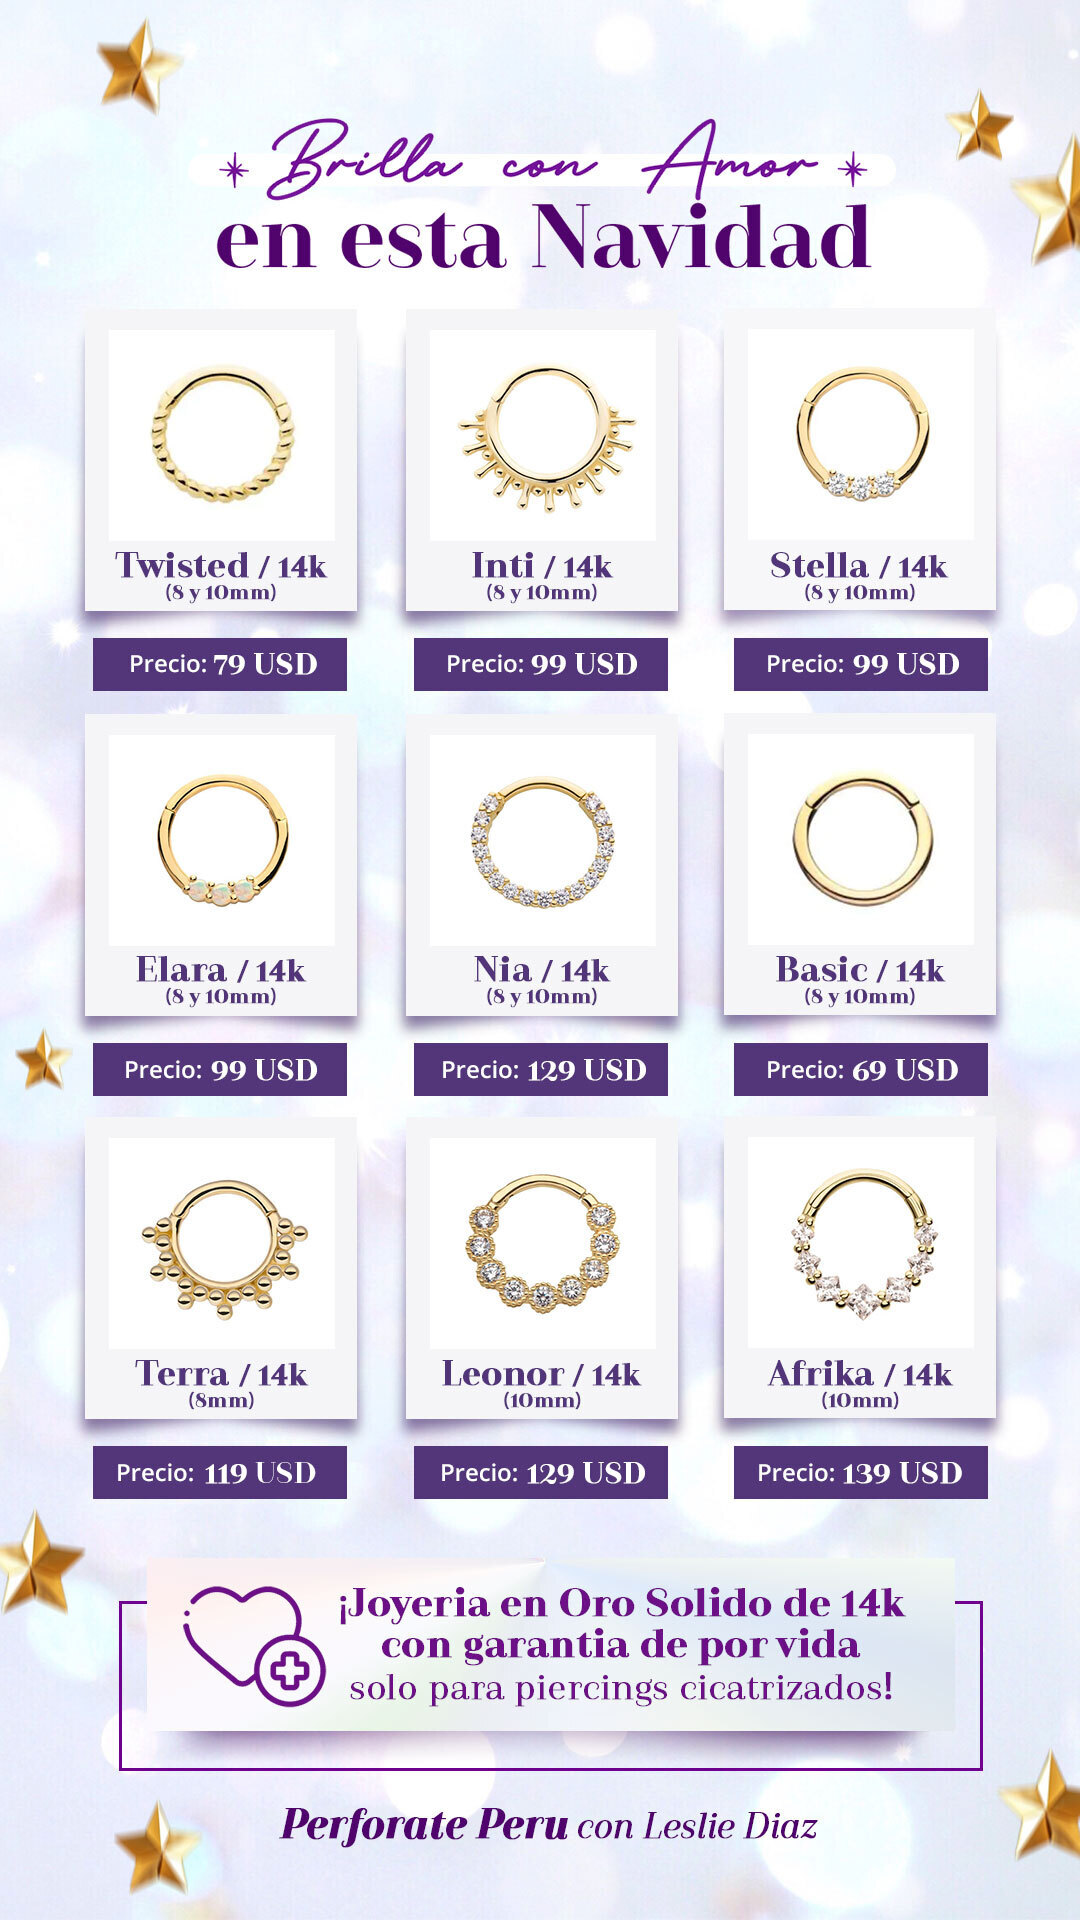Select the Twisted ring product image
The height and width of the screenshot is (1920, 1080).
222,435
